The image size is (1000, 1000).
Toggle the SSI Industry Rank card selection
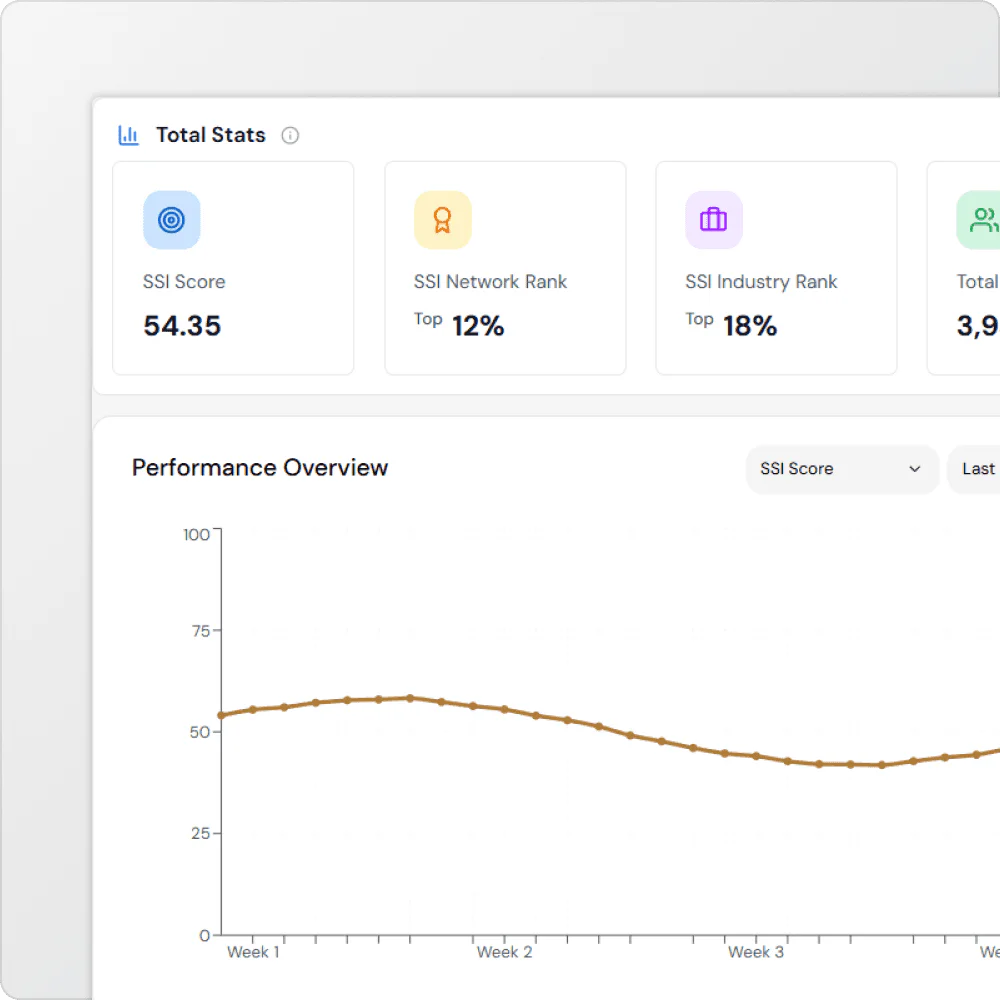pos(776,267)
